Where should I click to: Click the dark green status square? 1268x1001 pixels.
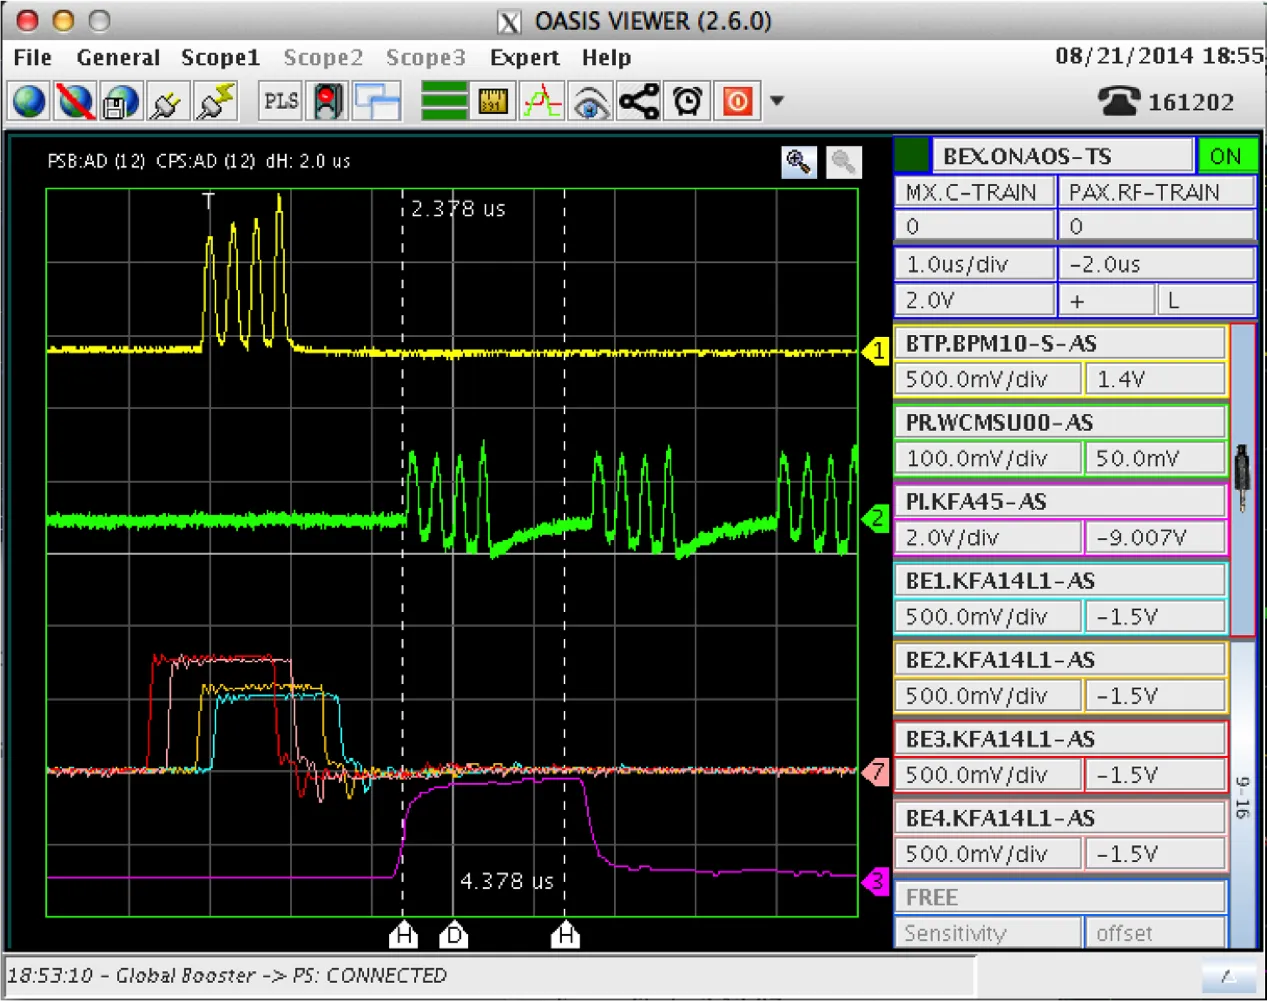[911, 156]
